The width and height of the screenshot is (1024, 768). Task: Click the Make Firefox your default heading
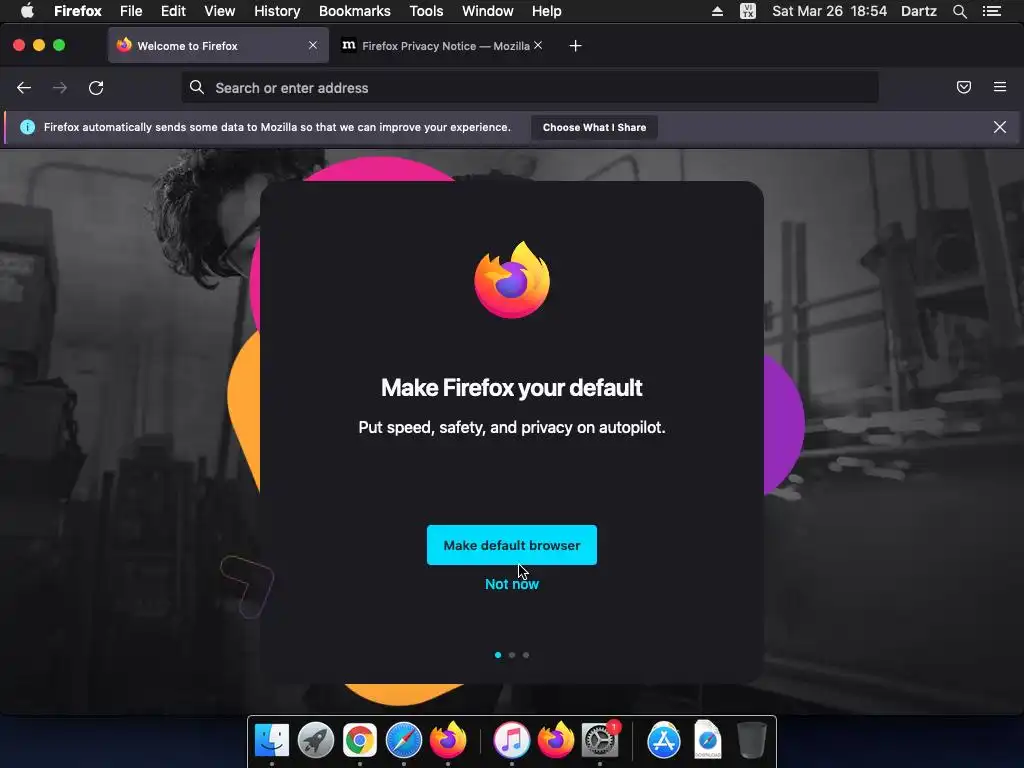click(511, 388)
